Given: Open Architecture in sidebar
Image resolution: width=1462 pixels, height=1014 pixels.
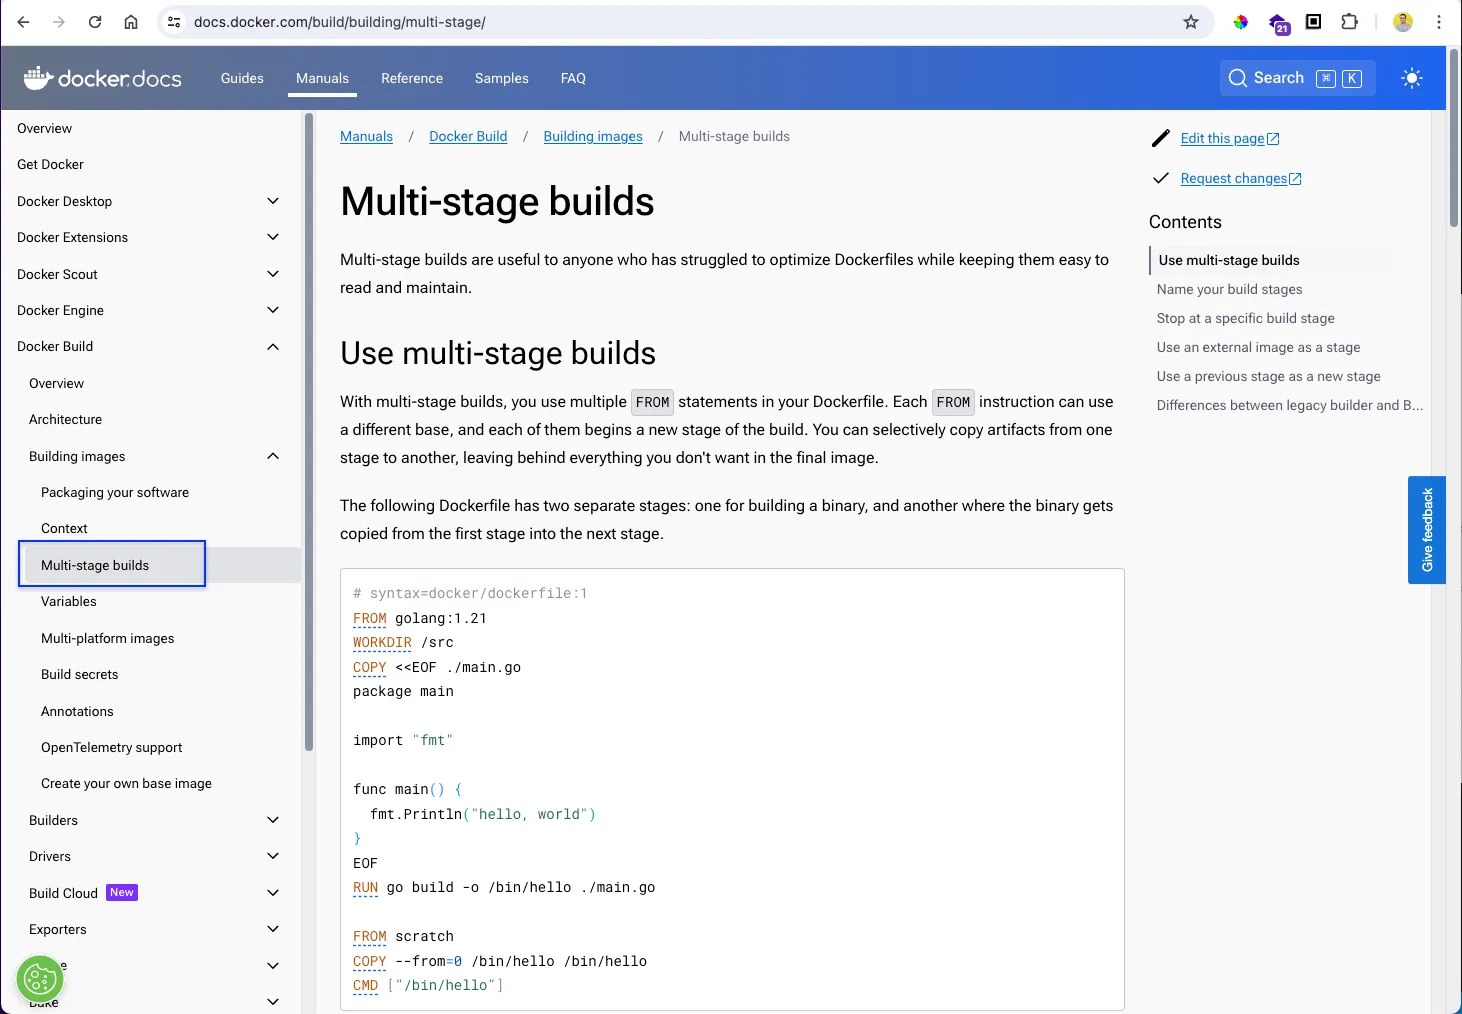Looking at the screenshot, I should (65, 419).
